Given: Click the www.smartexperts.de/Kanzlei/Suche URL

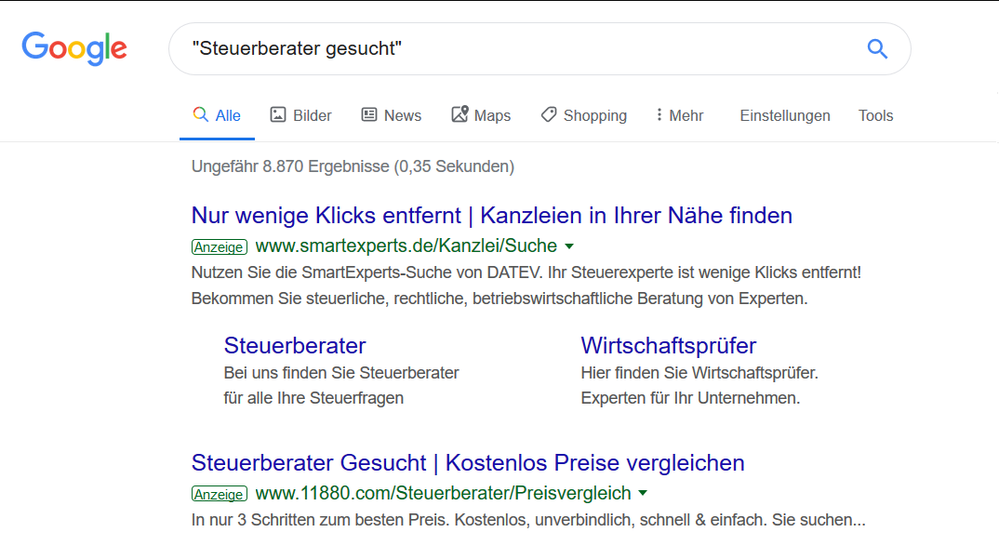Looking at the screenshot, I should click(x=406, y=246).
